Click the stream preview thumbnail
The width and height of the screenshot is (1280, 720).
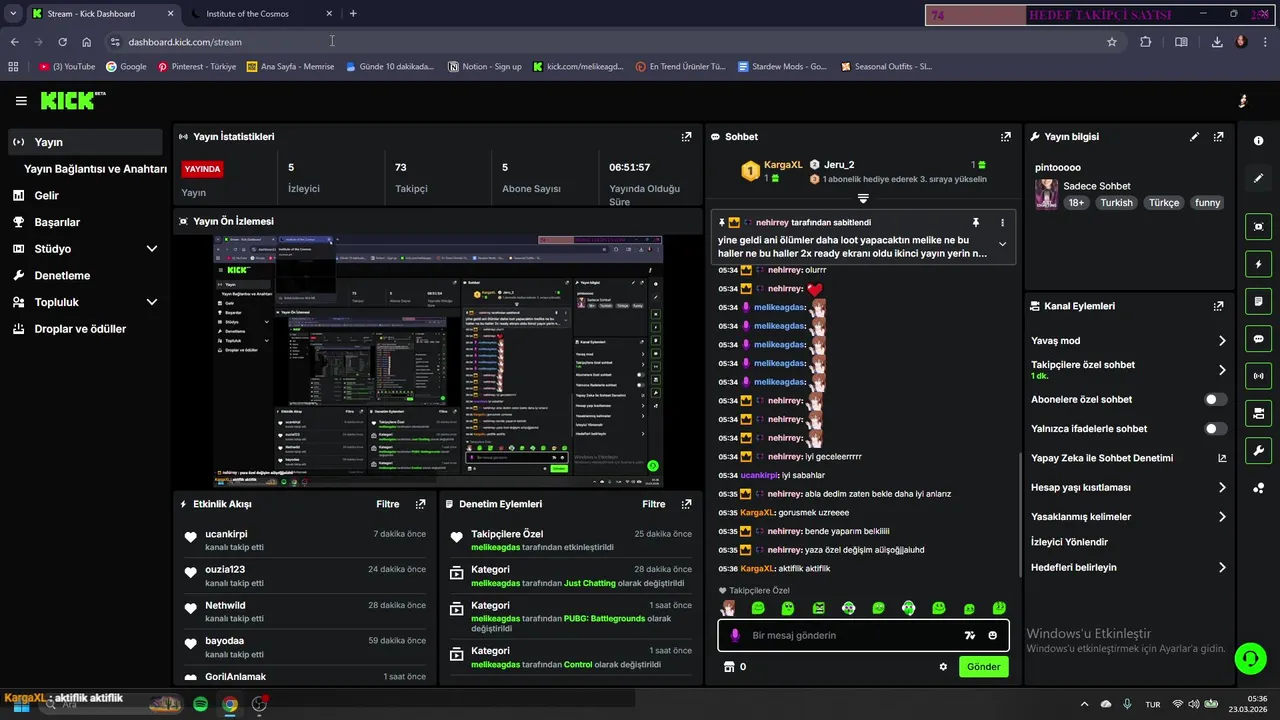click(438, 361)
